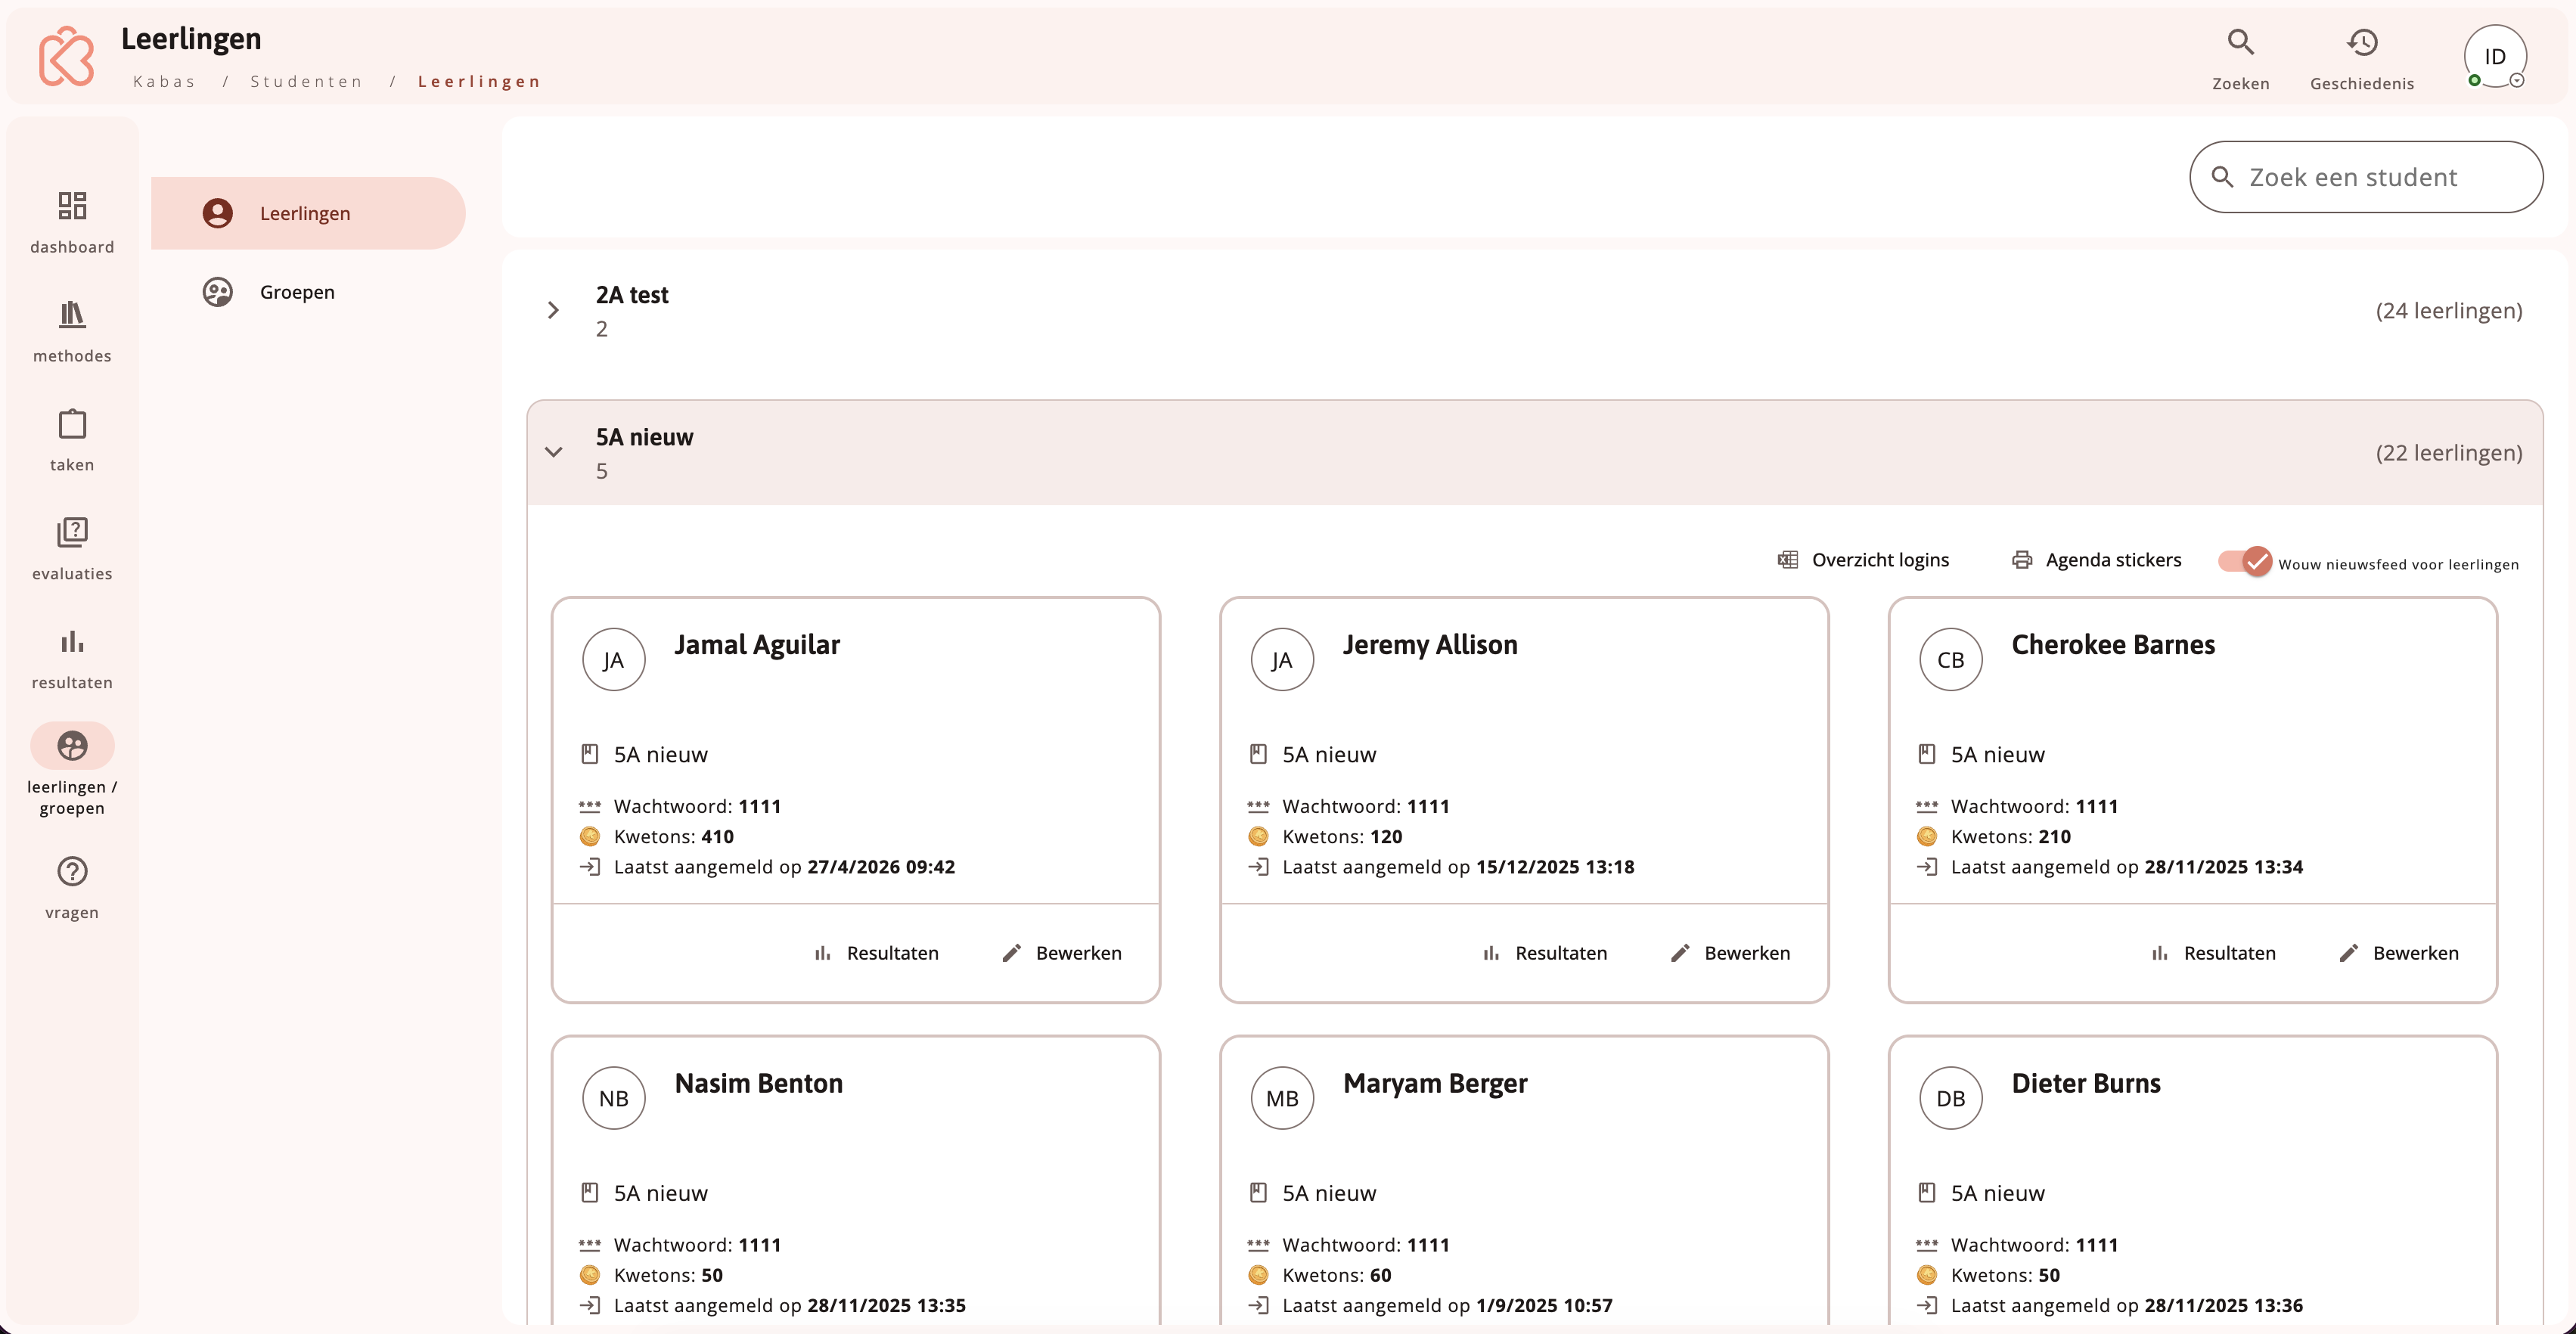The width and height of the screenshot is (2576, 1334).
Task: Toggle Wouw nieuwsfeed voor leerlingen switch
Action: 2244,561
